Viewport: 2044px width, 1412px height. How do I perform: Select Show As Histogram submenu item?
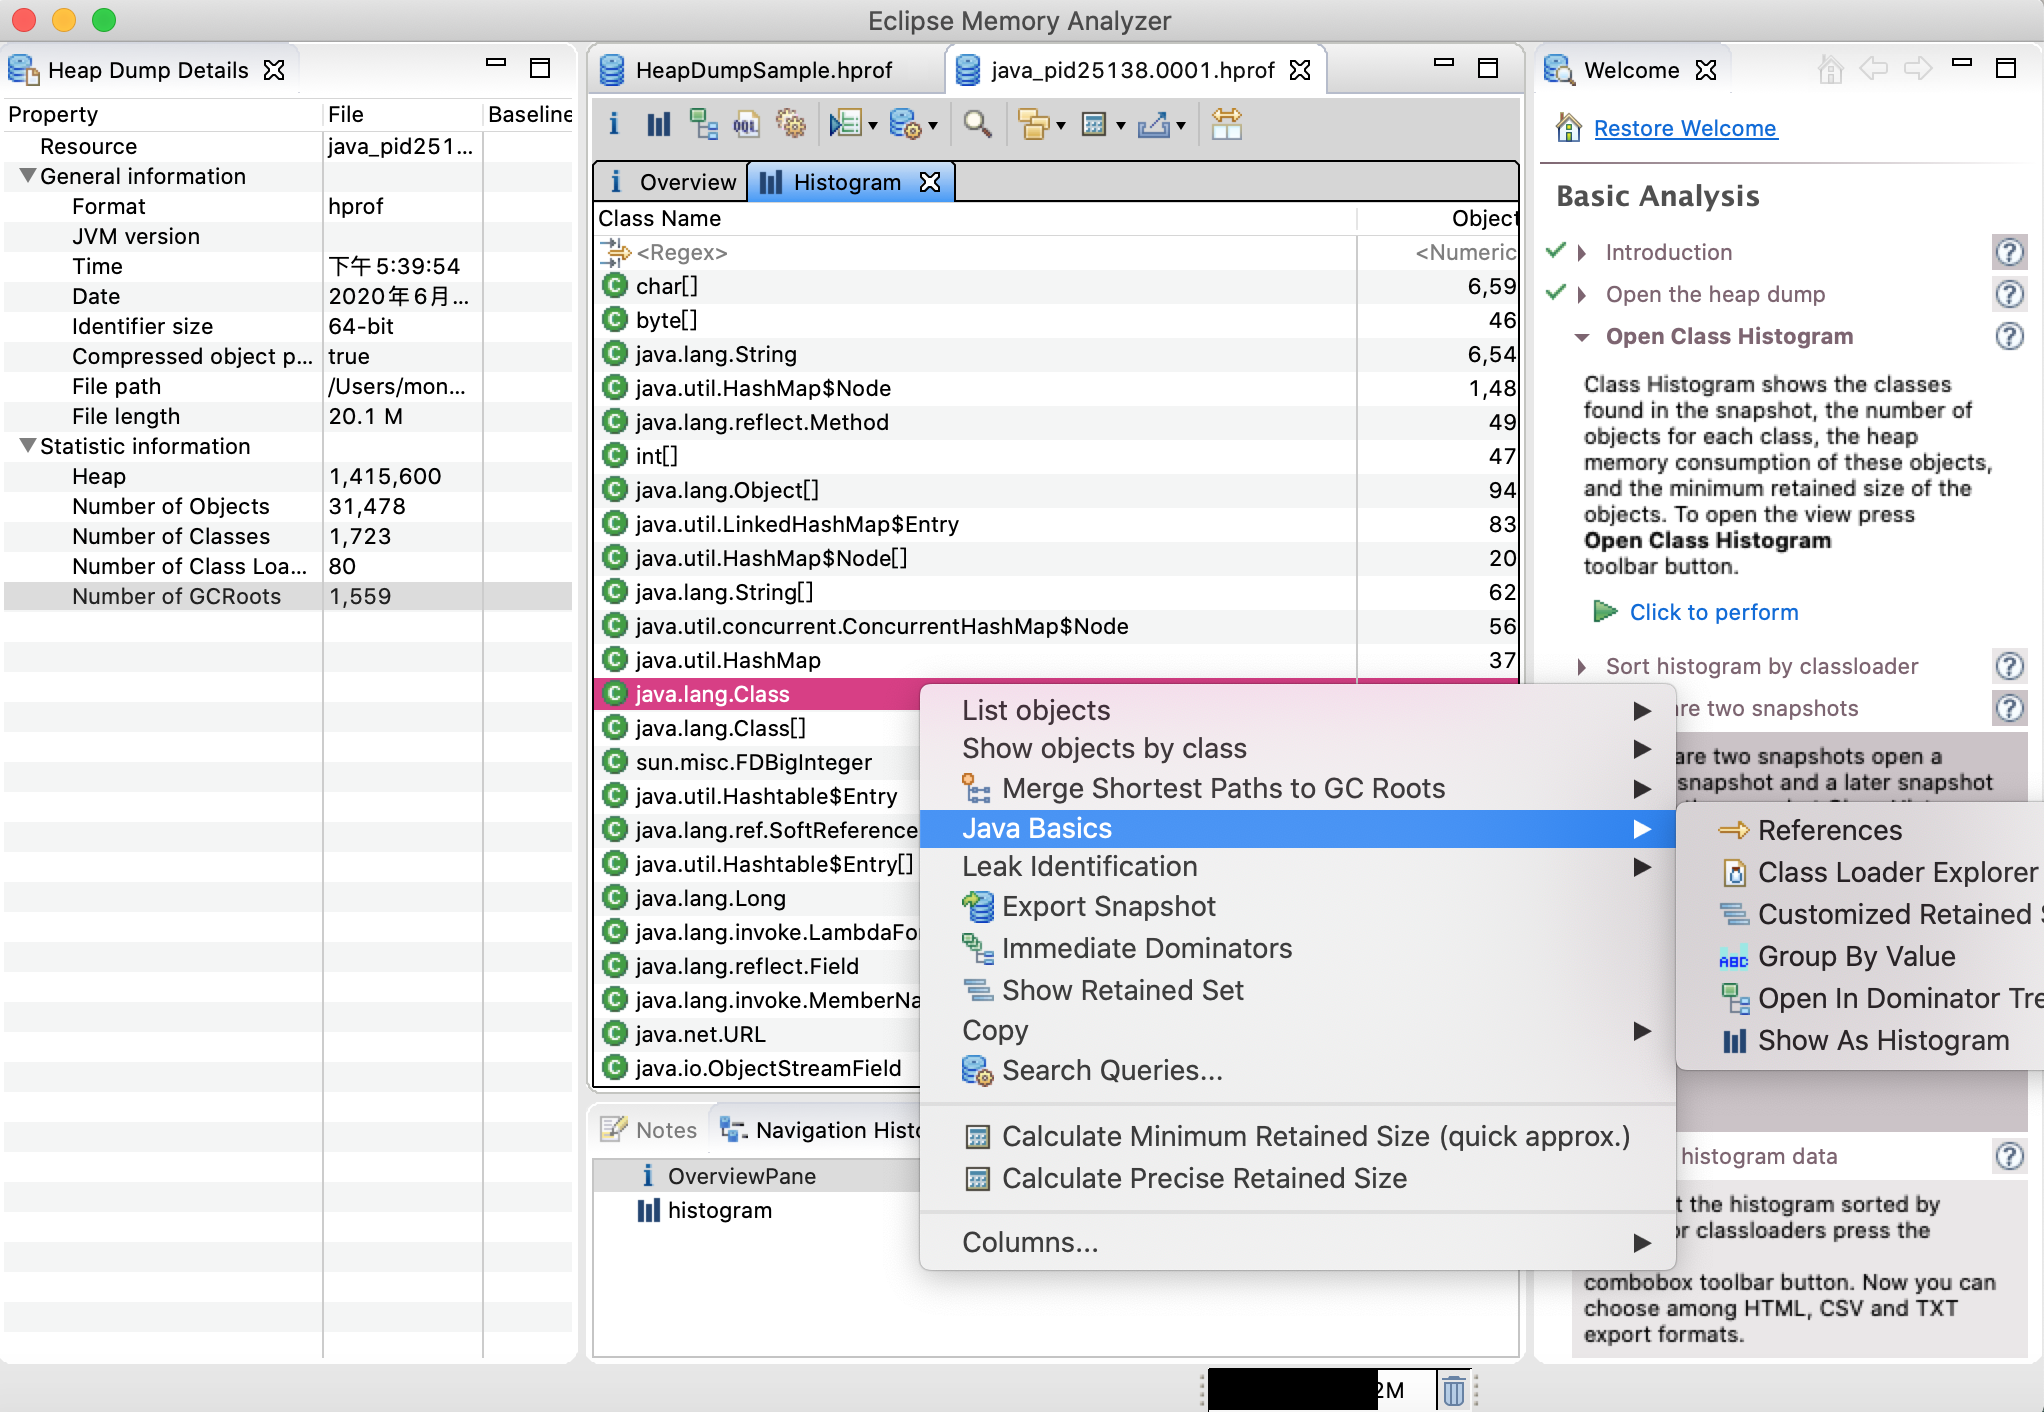click(1882, 1040)
